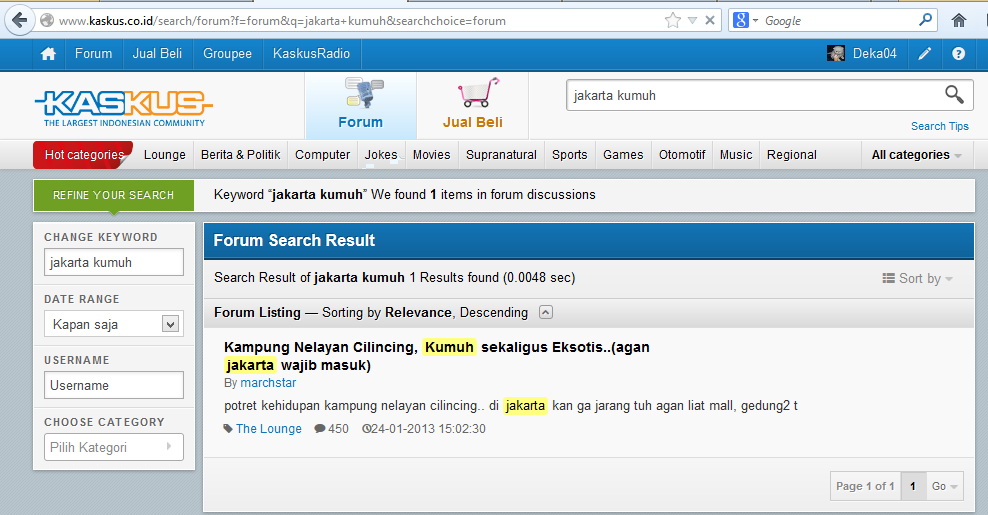Click the pencil create-post icon

924,54
